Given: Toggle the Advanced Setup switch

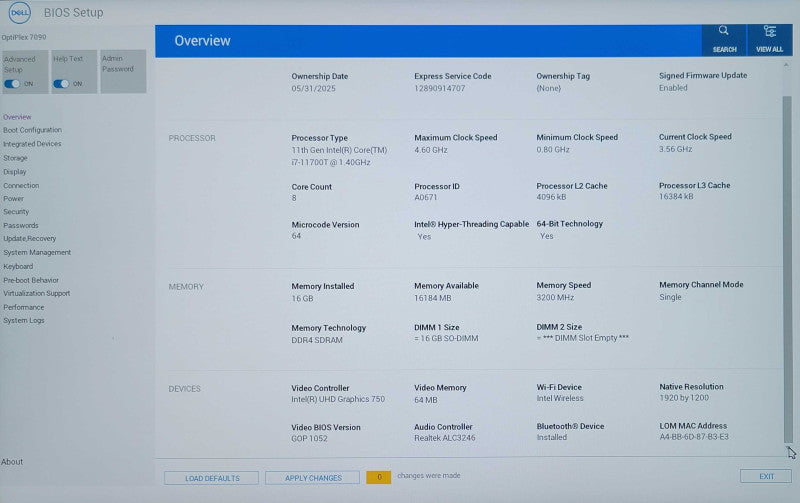Looking at the screenshot, I should point(12,84).
